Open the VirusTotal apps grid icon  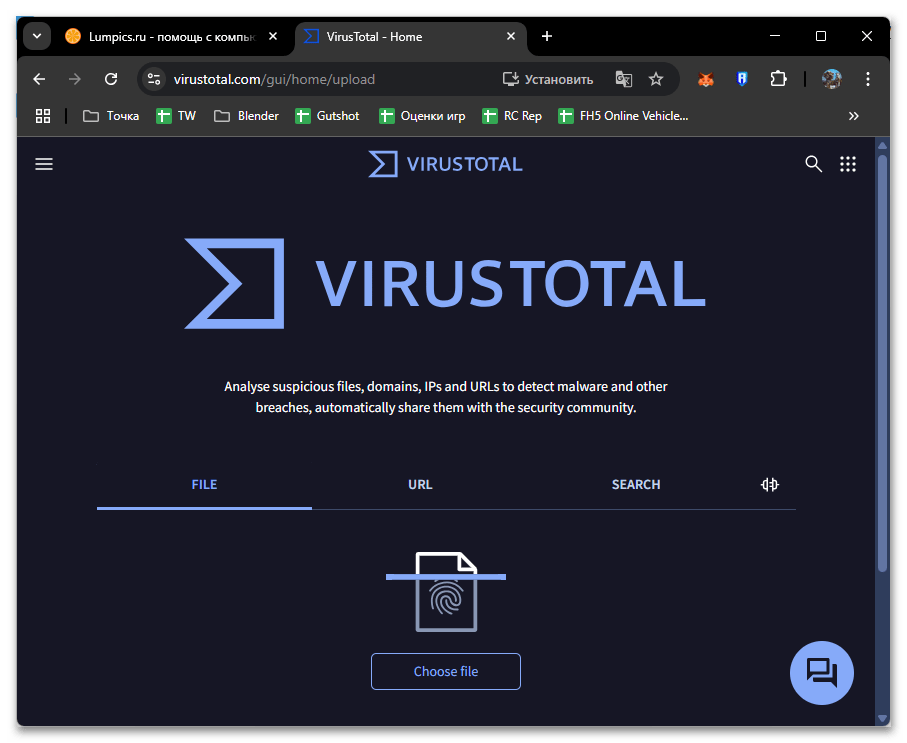pyautogui.click(x=848, y=164)
